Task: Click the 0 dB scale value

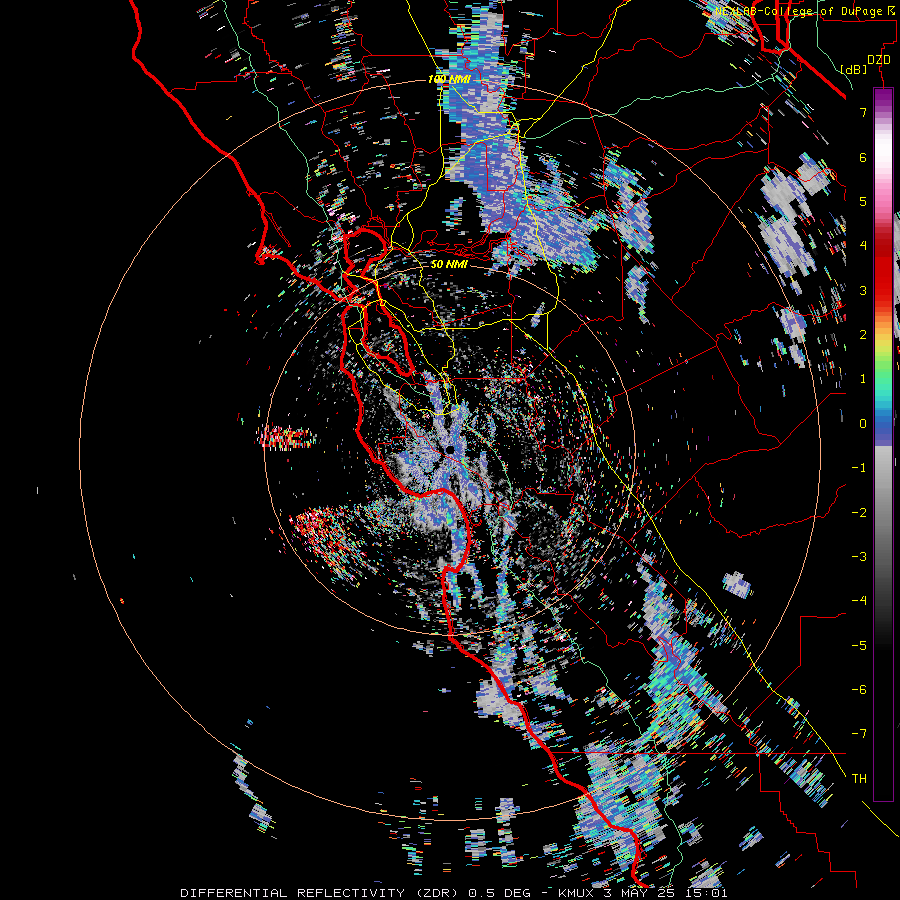Action: tap(863, 424)
